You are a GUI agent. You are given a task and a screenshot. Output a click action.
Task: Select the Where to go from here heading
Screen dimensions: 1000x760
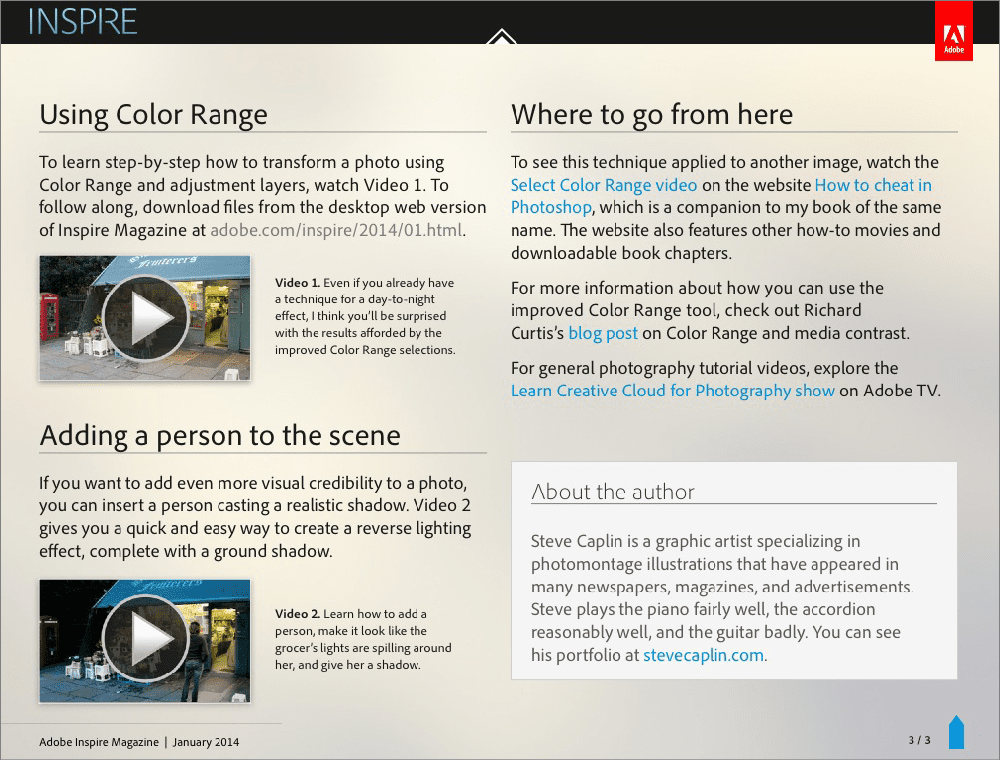(x=651, y=115)
